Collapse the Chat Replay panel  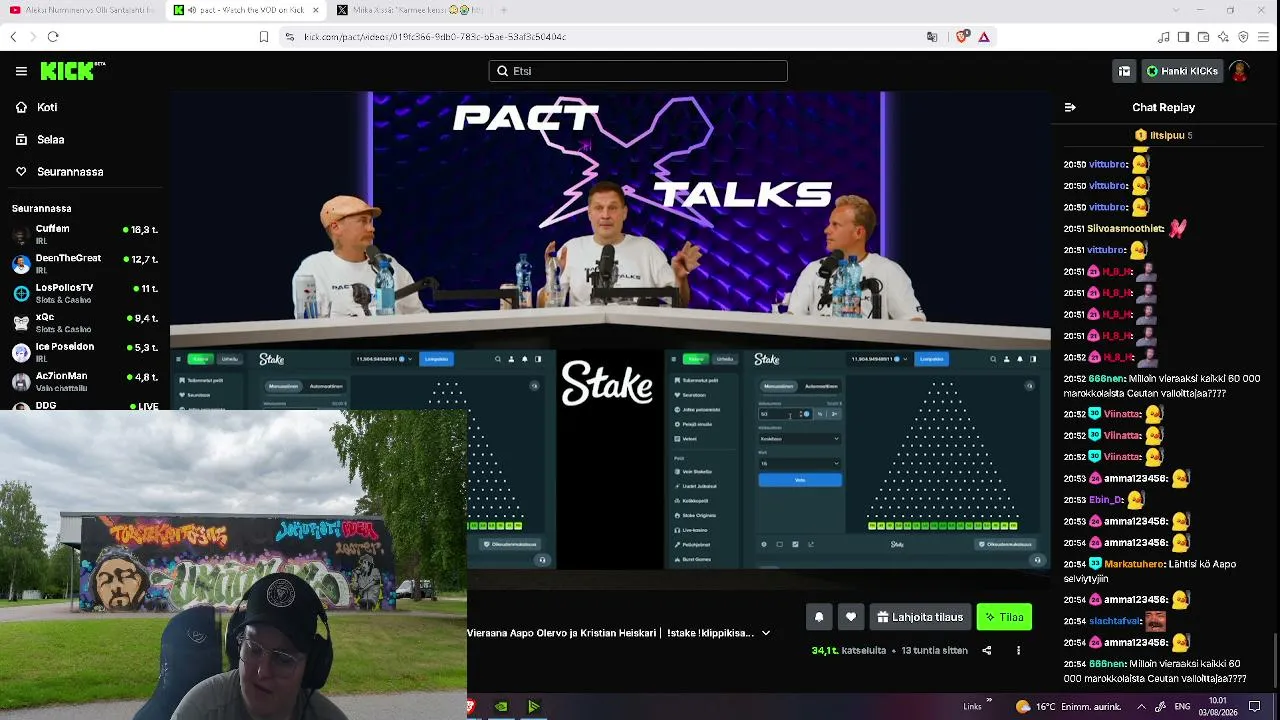[x=1070, y=107]
